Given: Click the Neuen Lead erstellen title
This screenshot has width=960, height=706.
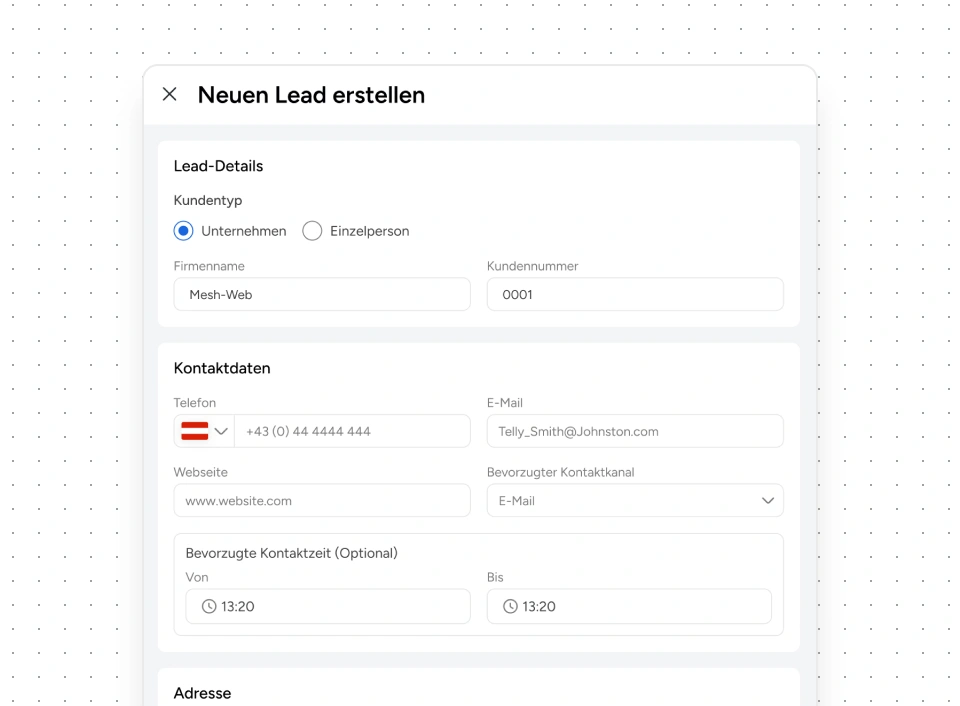Looking at the screenshot, I should (x=311, y=95).
